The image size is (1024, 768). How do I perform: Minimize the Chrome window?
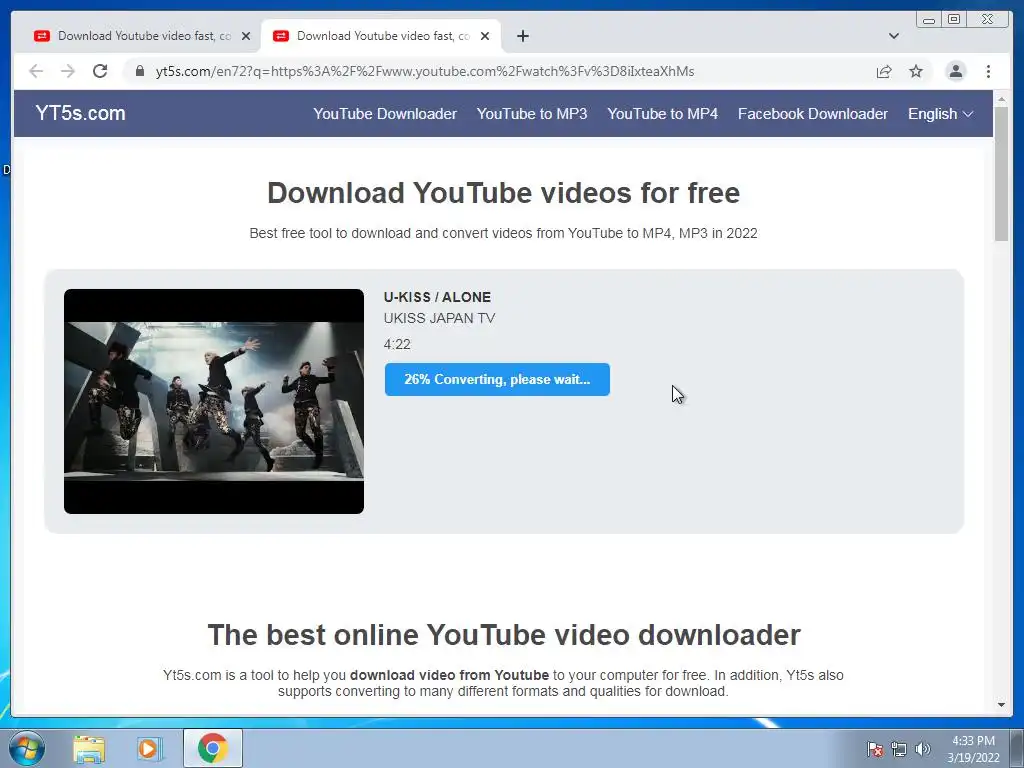(929, 19)
